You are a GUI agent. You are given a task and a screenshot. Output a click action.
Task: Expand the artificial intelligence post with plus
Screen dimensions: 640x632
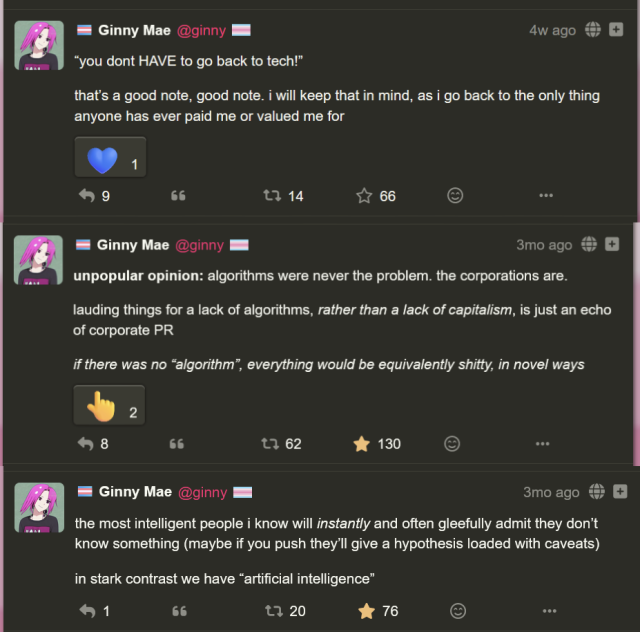tap(619, 492)
